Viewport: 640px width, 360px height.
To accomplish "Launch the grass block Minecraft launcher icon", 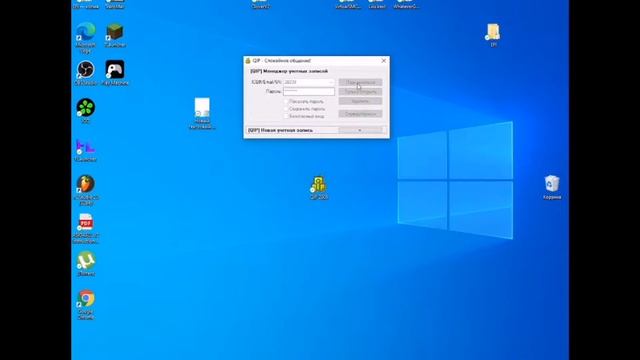I will 115,32.
